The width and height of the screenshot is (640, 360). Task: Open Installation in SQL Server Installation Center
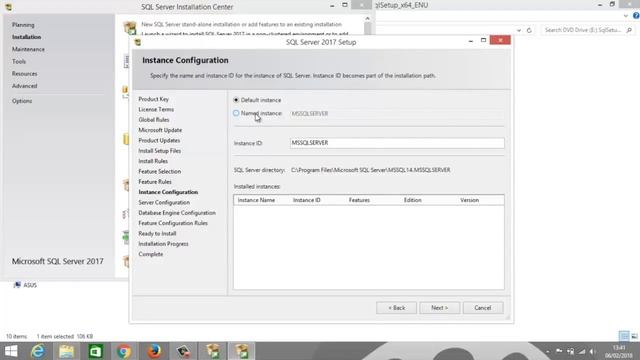(x=27, y=37)
